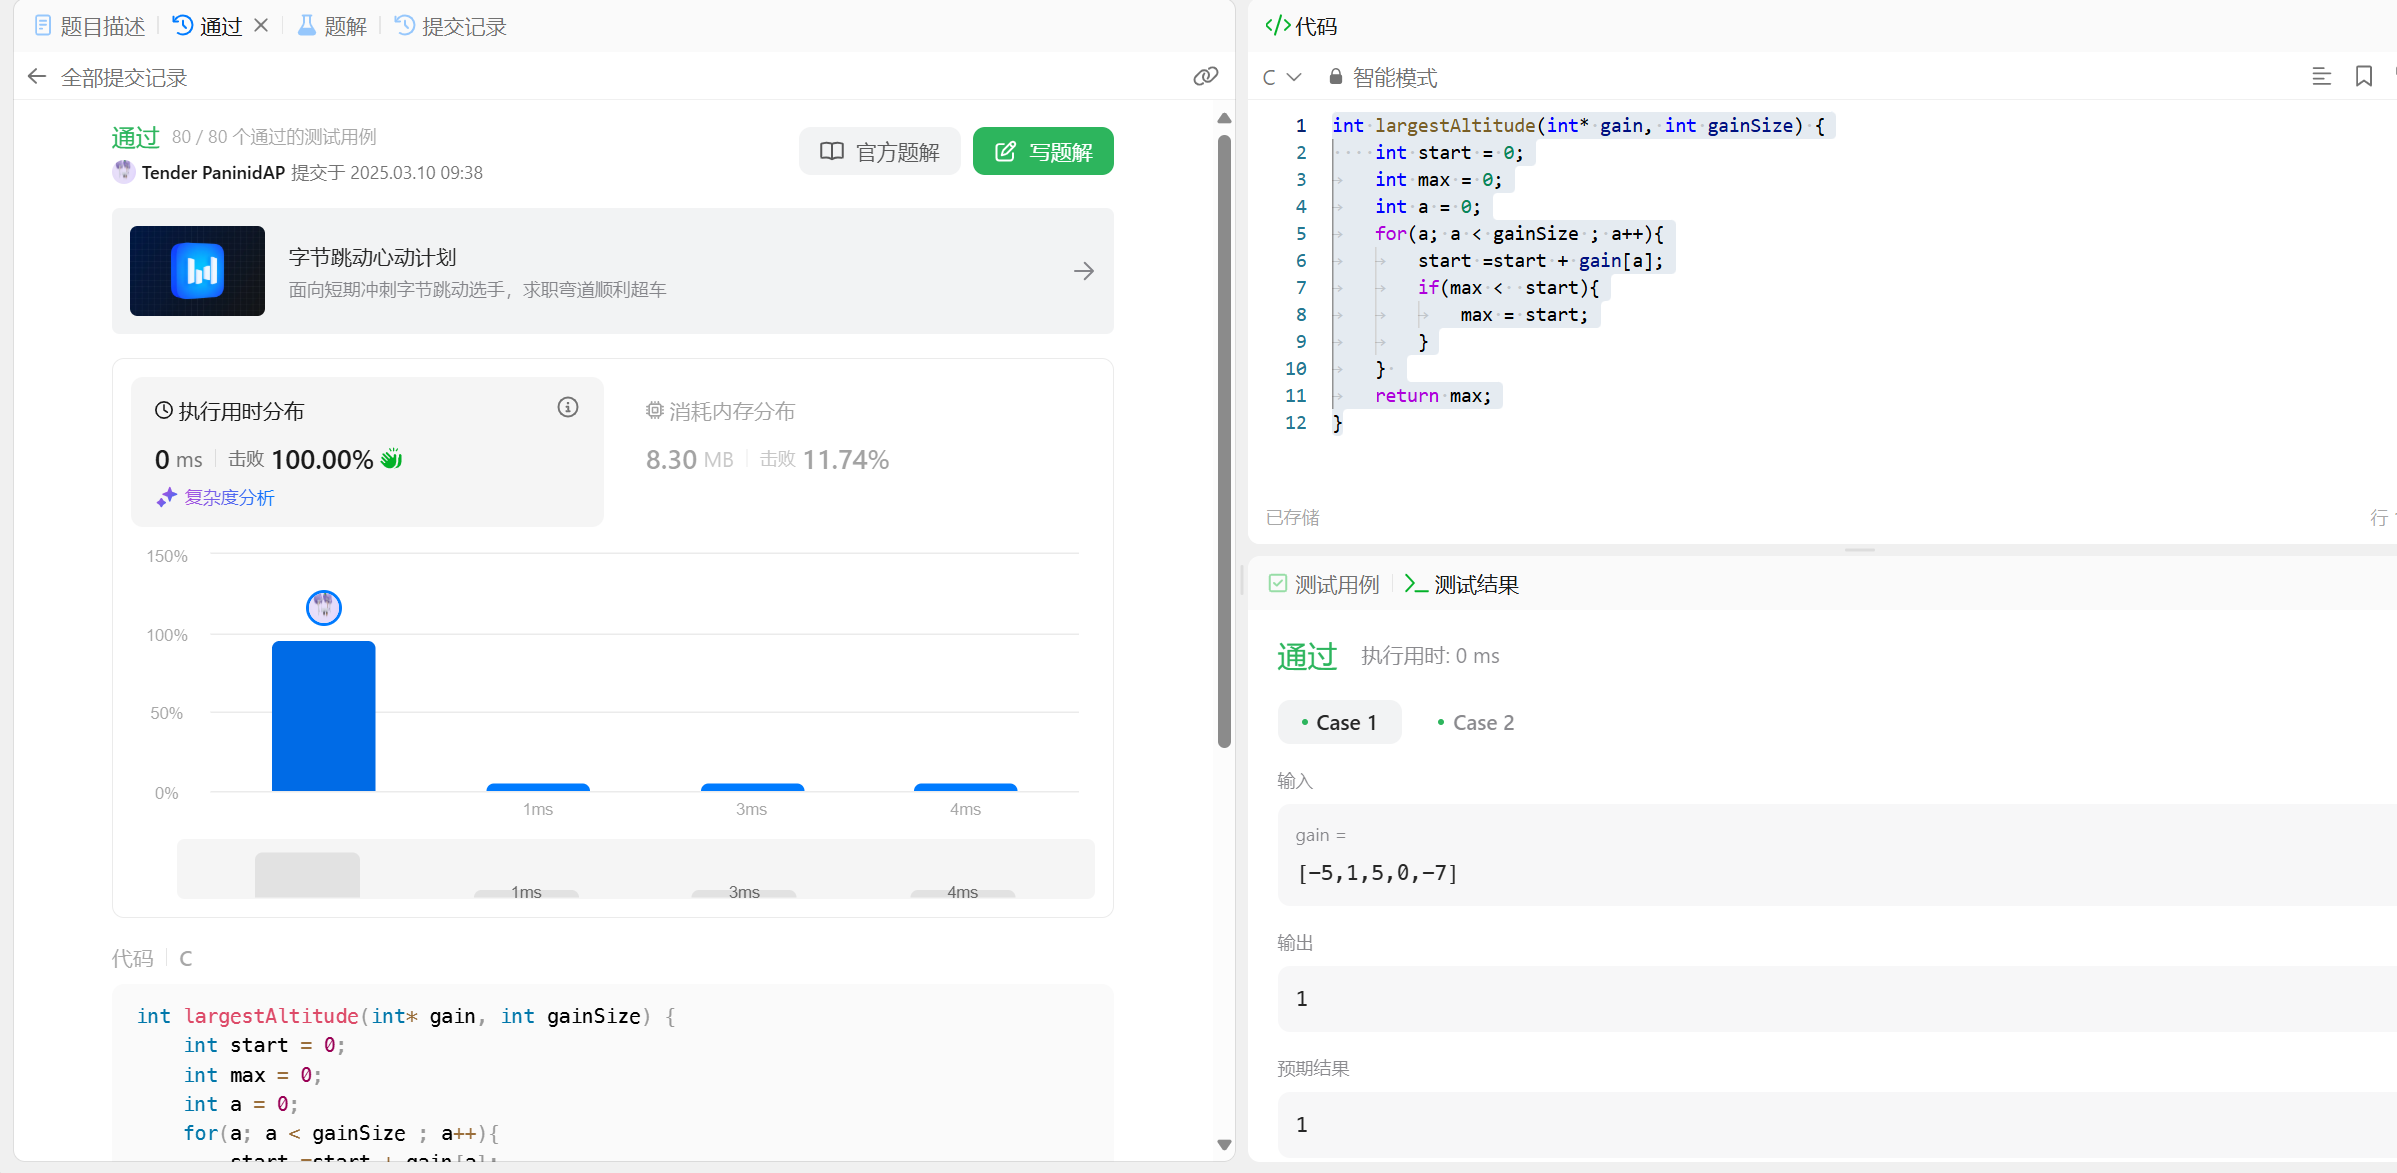Click the user avatar above chart bar
Image resolution: width=2397 pixels, height=1173 pixels.
(x=323, y=607)
